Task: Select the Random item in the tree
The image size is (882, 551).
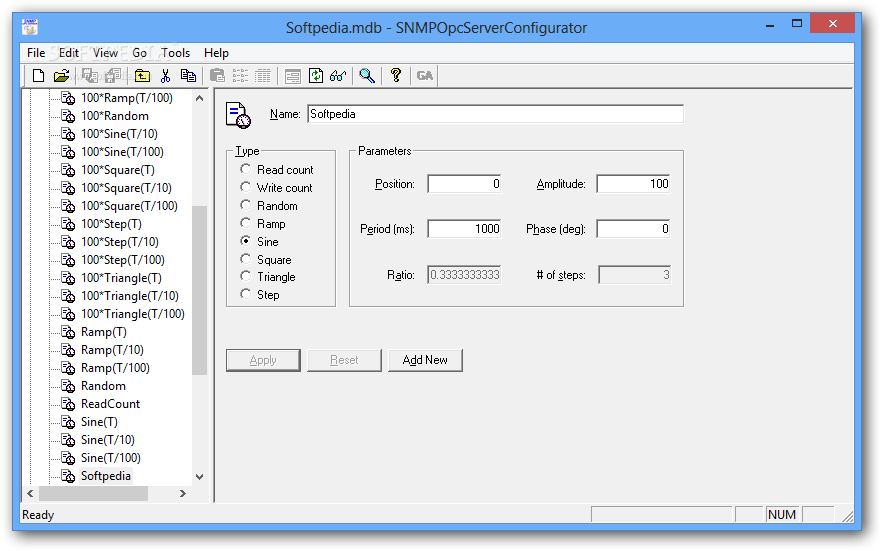Action: (x=104, y=386)
